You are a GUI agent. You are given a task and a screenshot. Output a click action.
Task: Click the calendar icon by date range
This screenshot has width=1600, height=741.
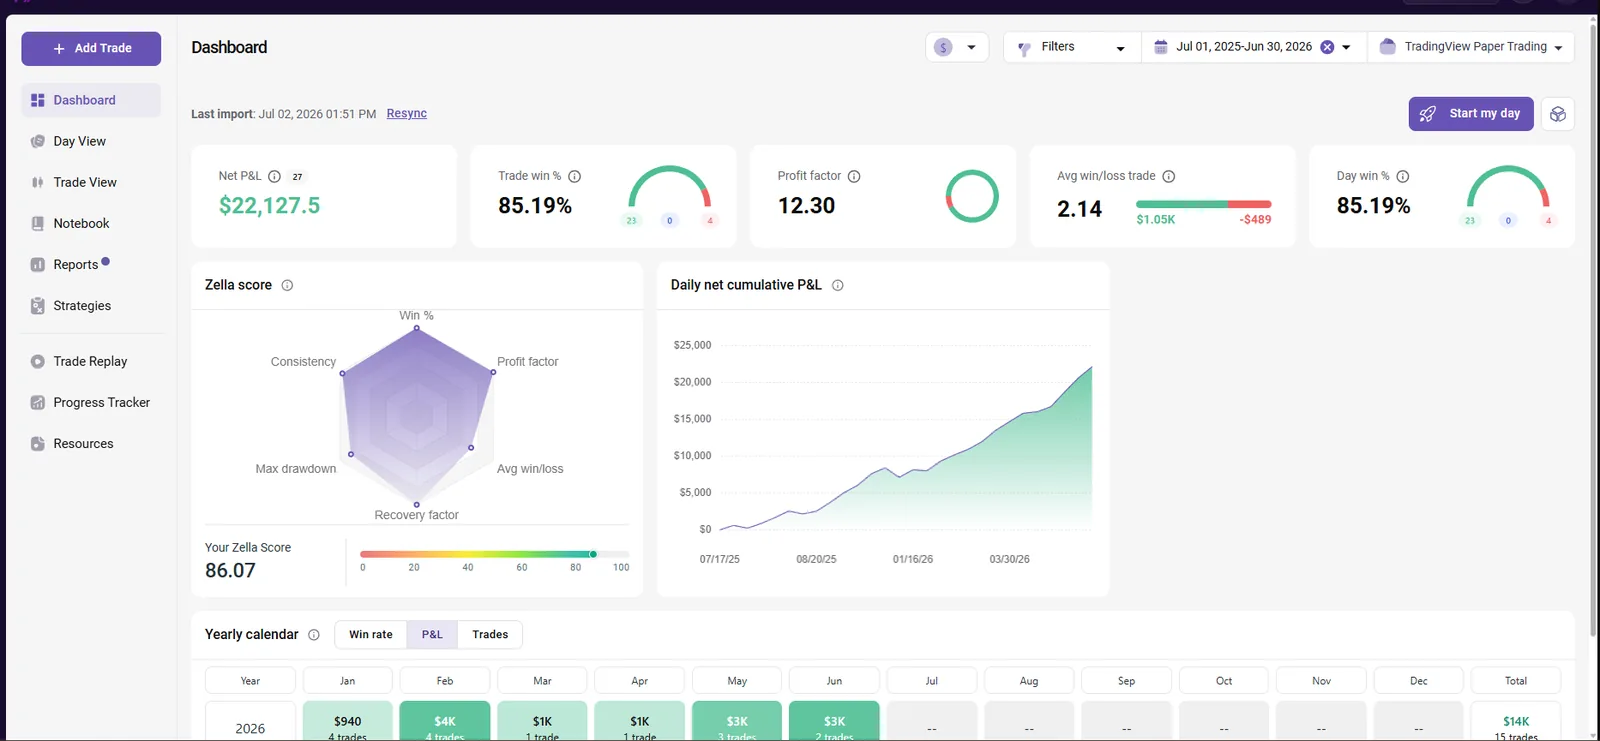[1161, 47]
